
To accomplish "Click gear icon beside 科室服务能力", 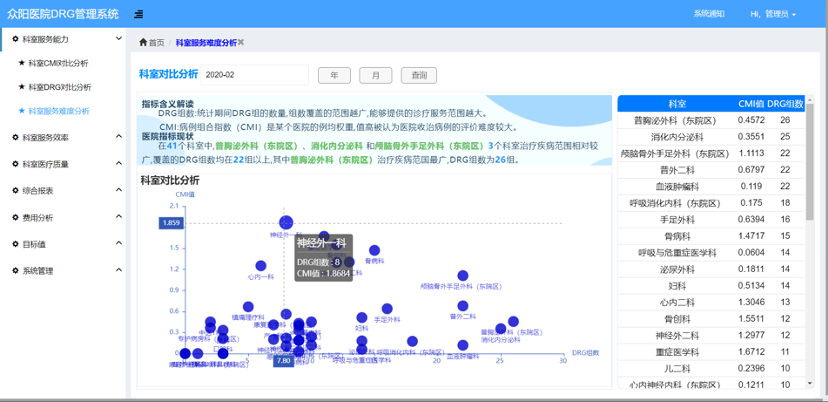I will [x=15, y=39].
